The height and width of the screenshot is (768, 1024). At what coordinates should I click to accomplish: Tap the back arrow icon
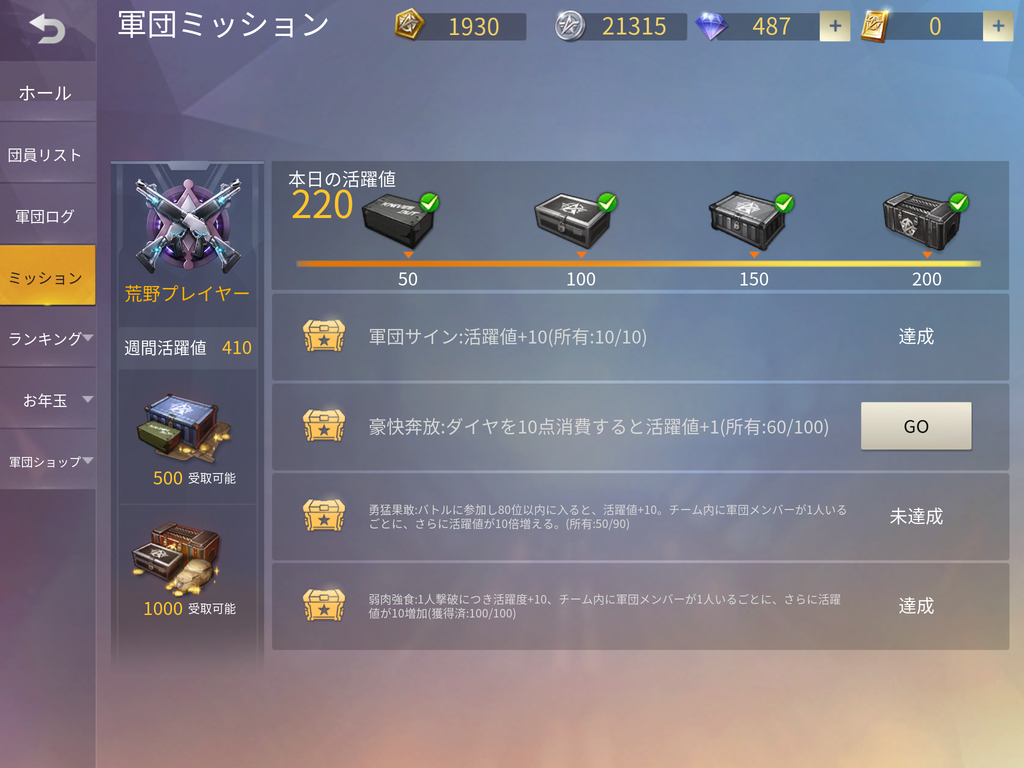[x=47, y=29]
